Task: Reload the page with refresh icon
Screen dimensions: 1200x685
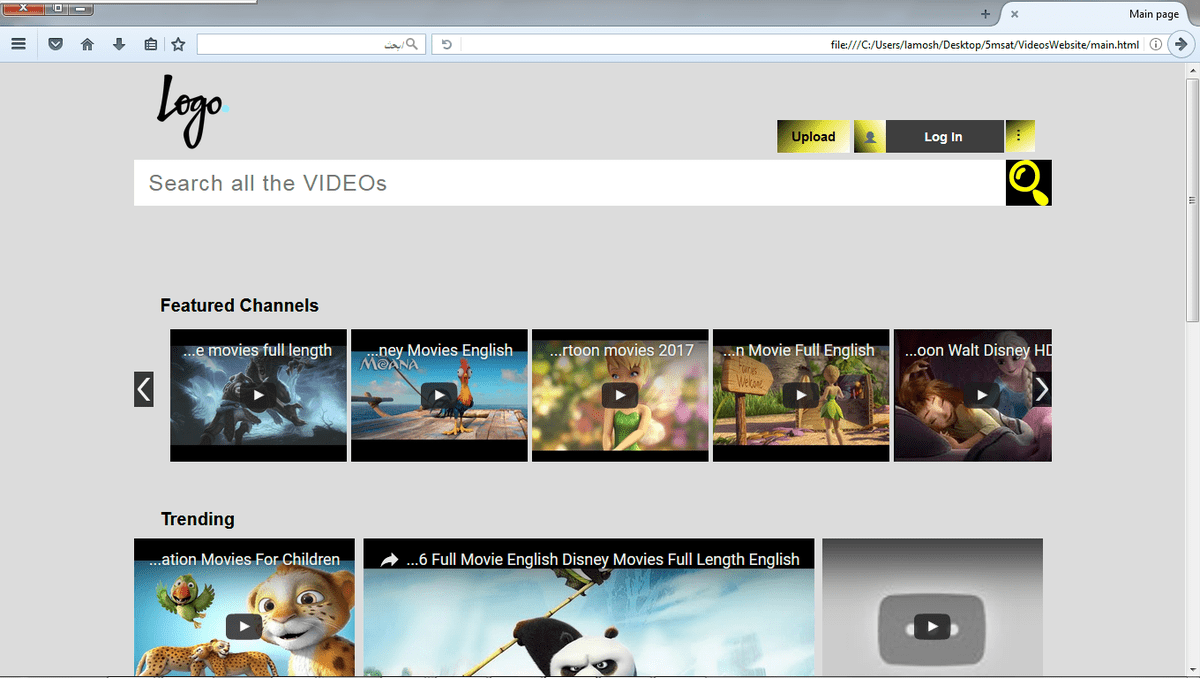Action: click(446, 44)
